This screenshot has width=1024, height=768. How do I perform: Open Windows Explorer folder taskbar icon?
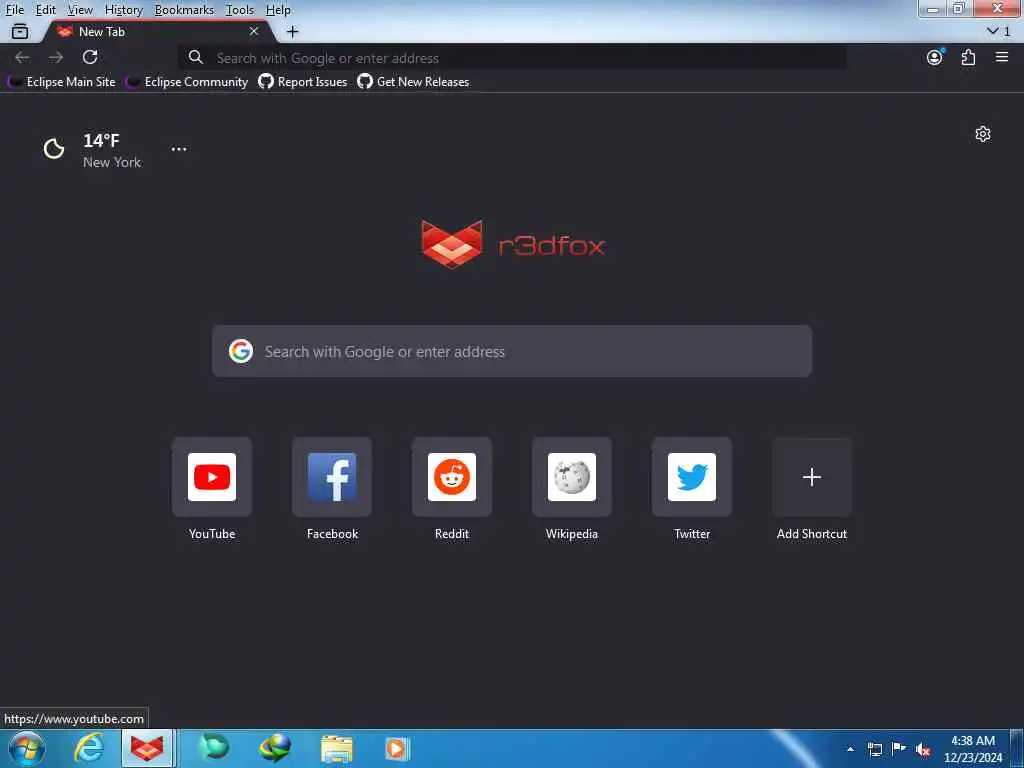coord(336,749)
